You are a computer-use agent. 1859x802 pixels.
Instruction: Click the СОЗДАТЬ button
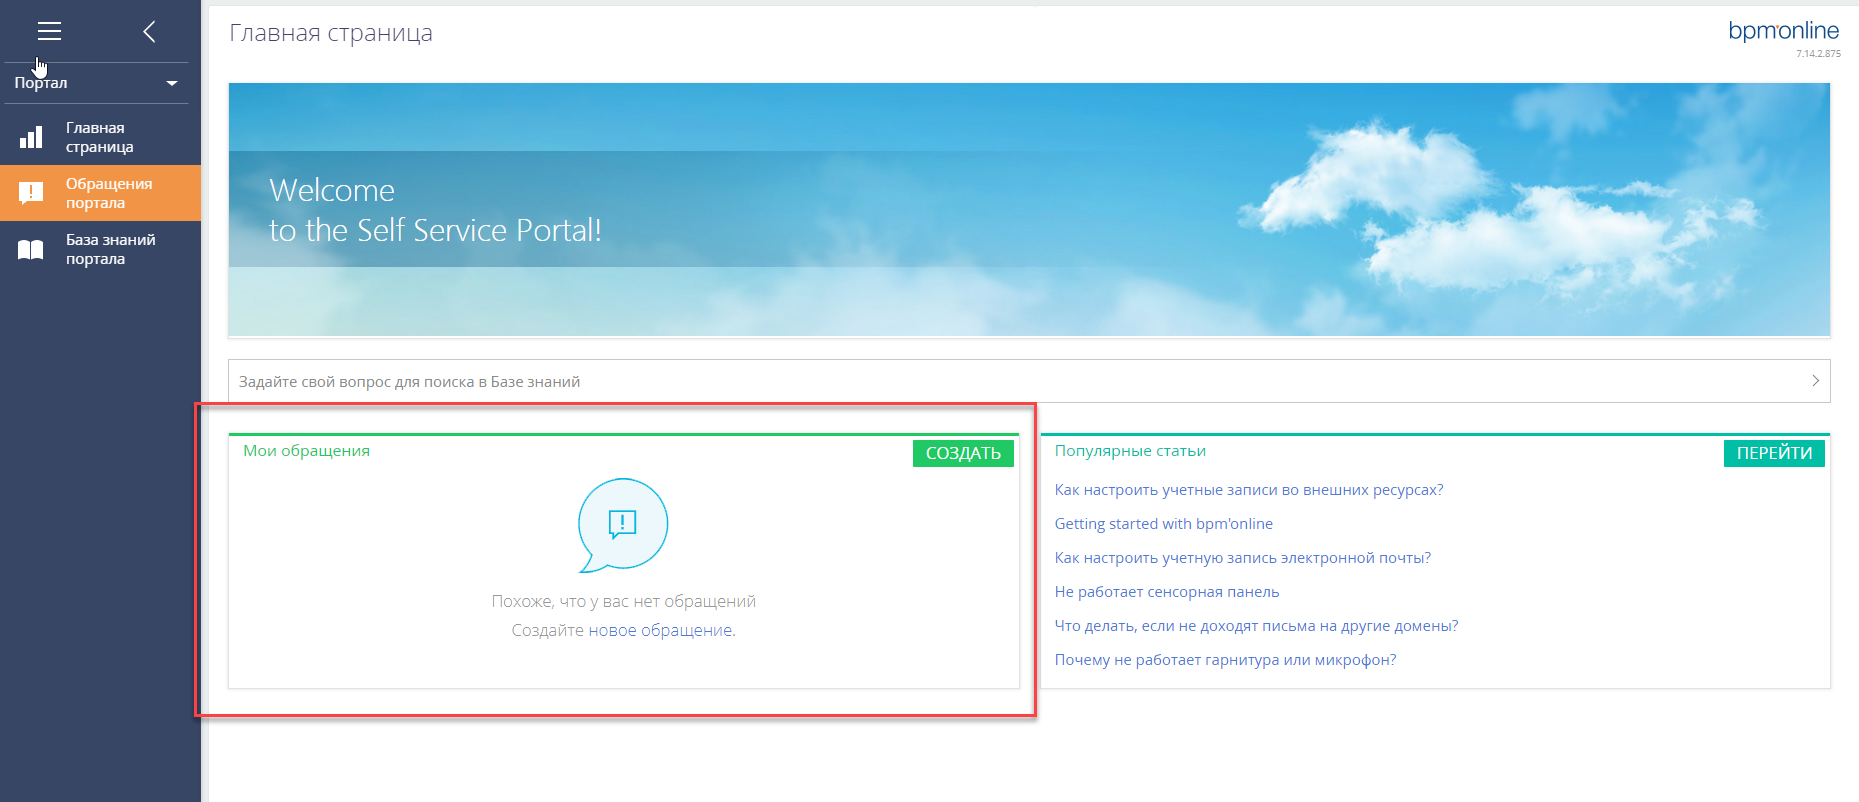pyautogui.click(x=963, y=453)
